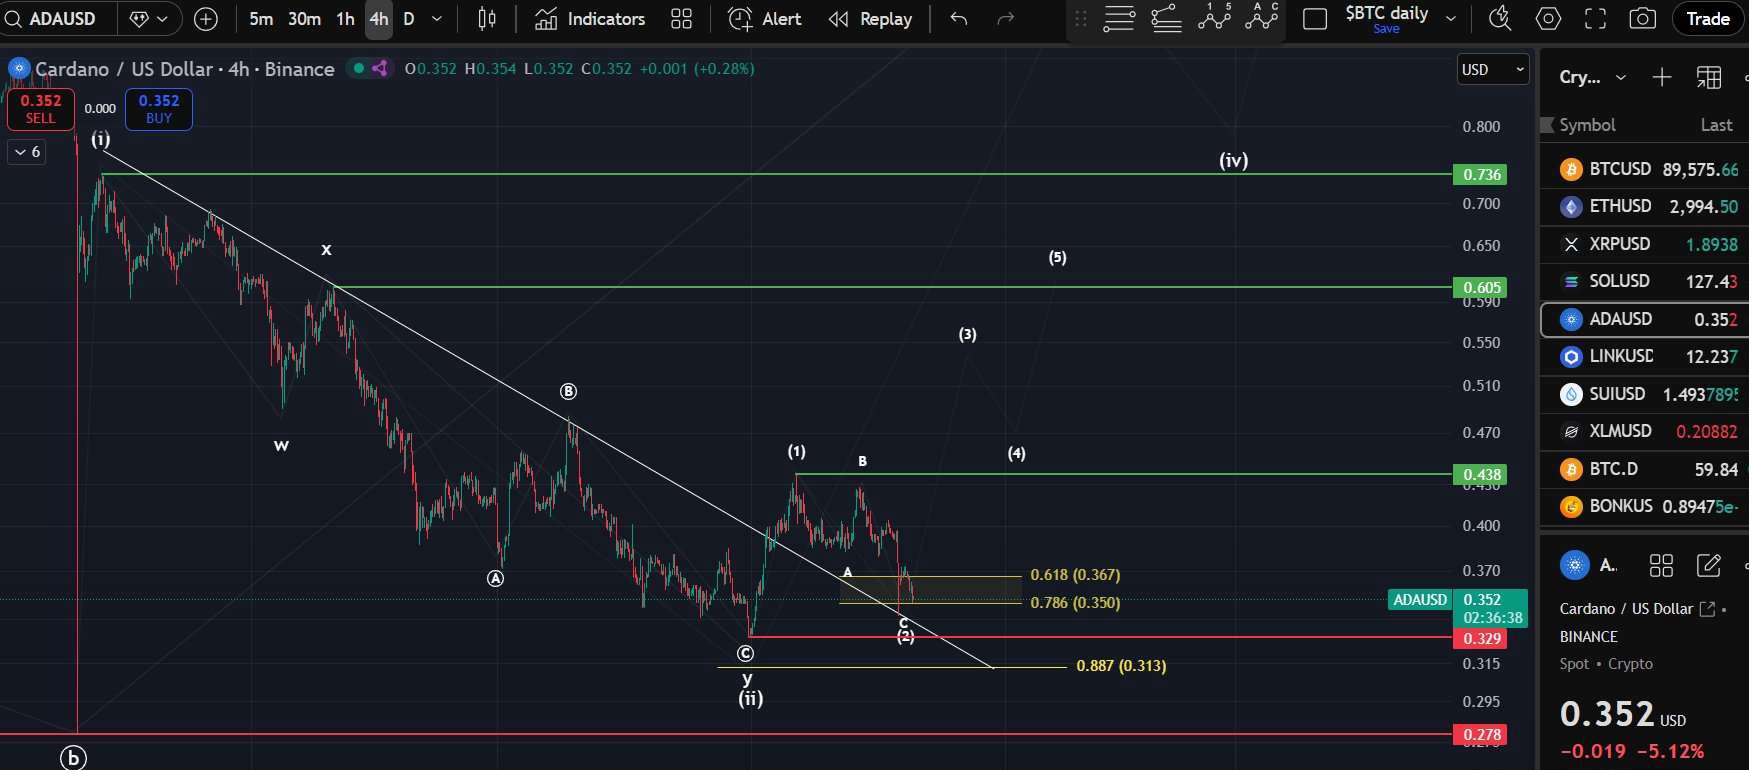Sort watchlist by Last column
Screen dimensions: 1749x770
[x=1716, y=125]
